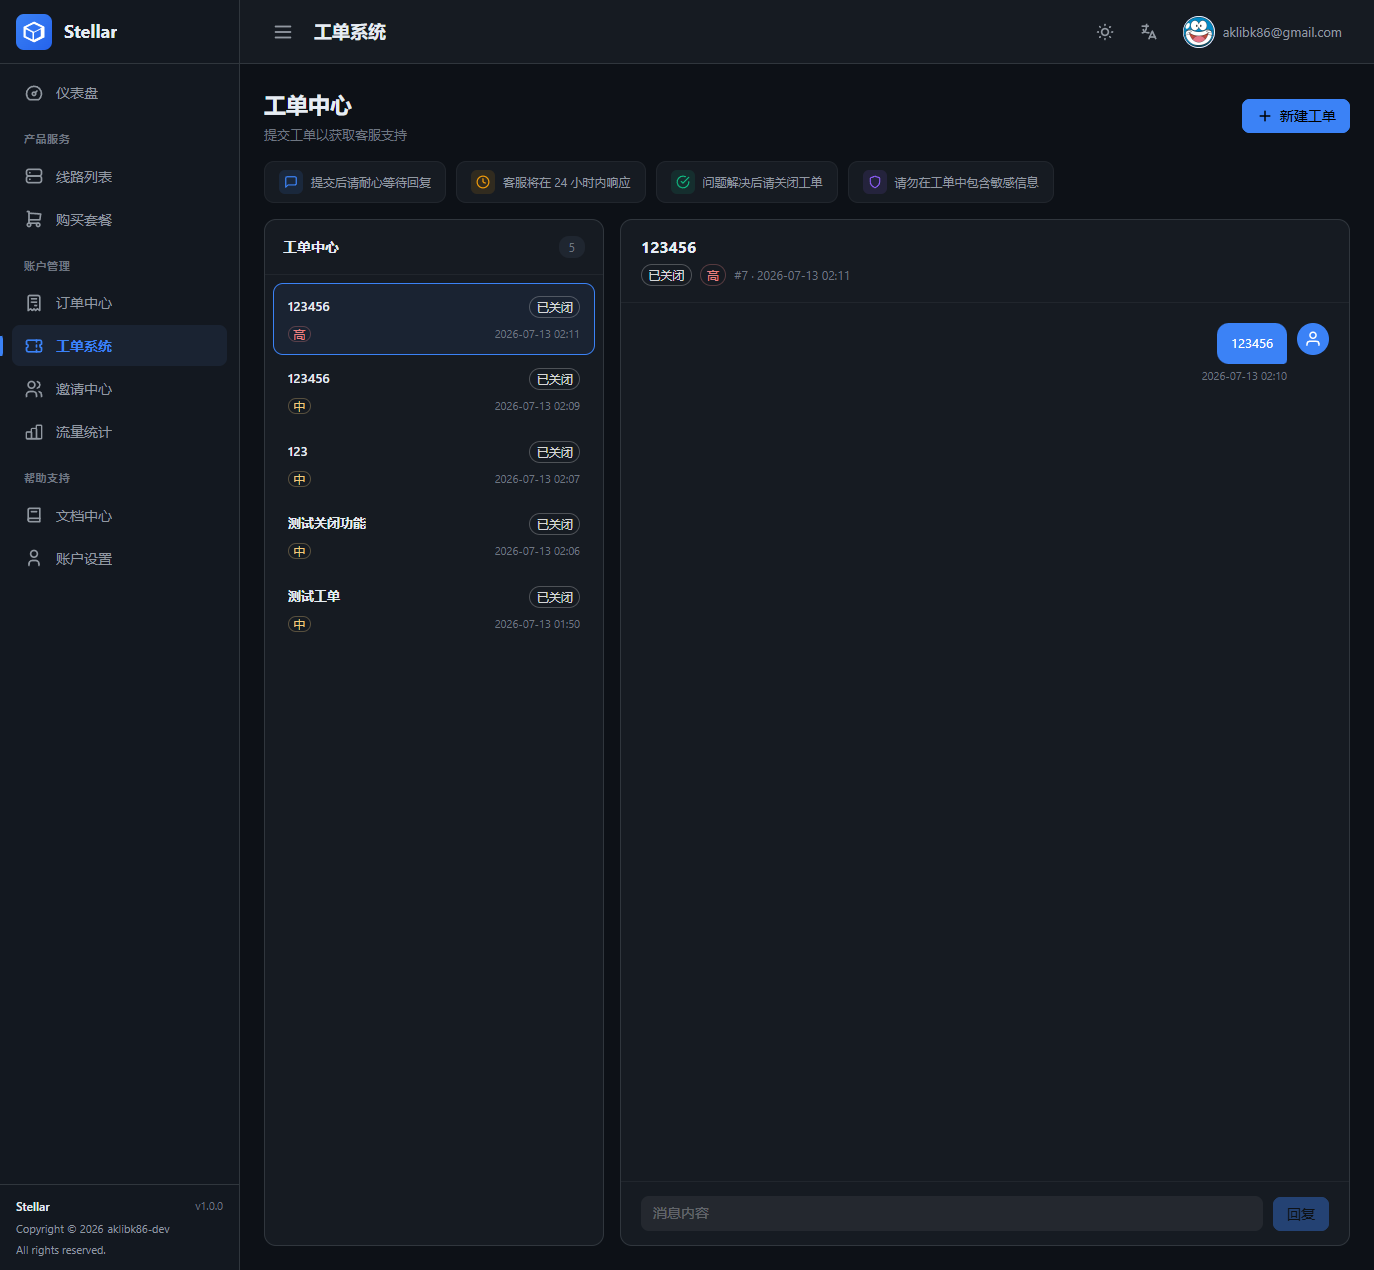1374x1270 pixels.
Task: Create a ticket with 新建工单 button
Action: (1296, 116)
